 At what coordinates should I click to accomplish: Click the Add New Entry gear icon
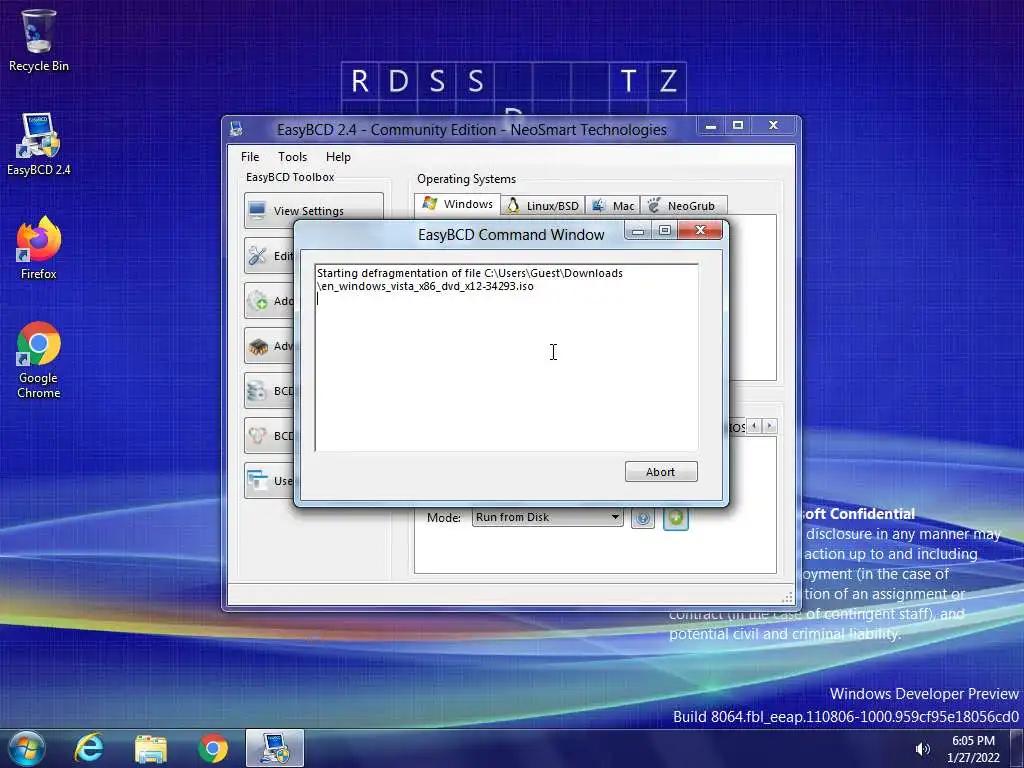point(257,300)
